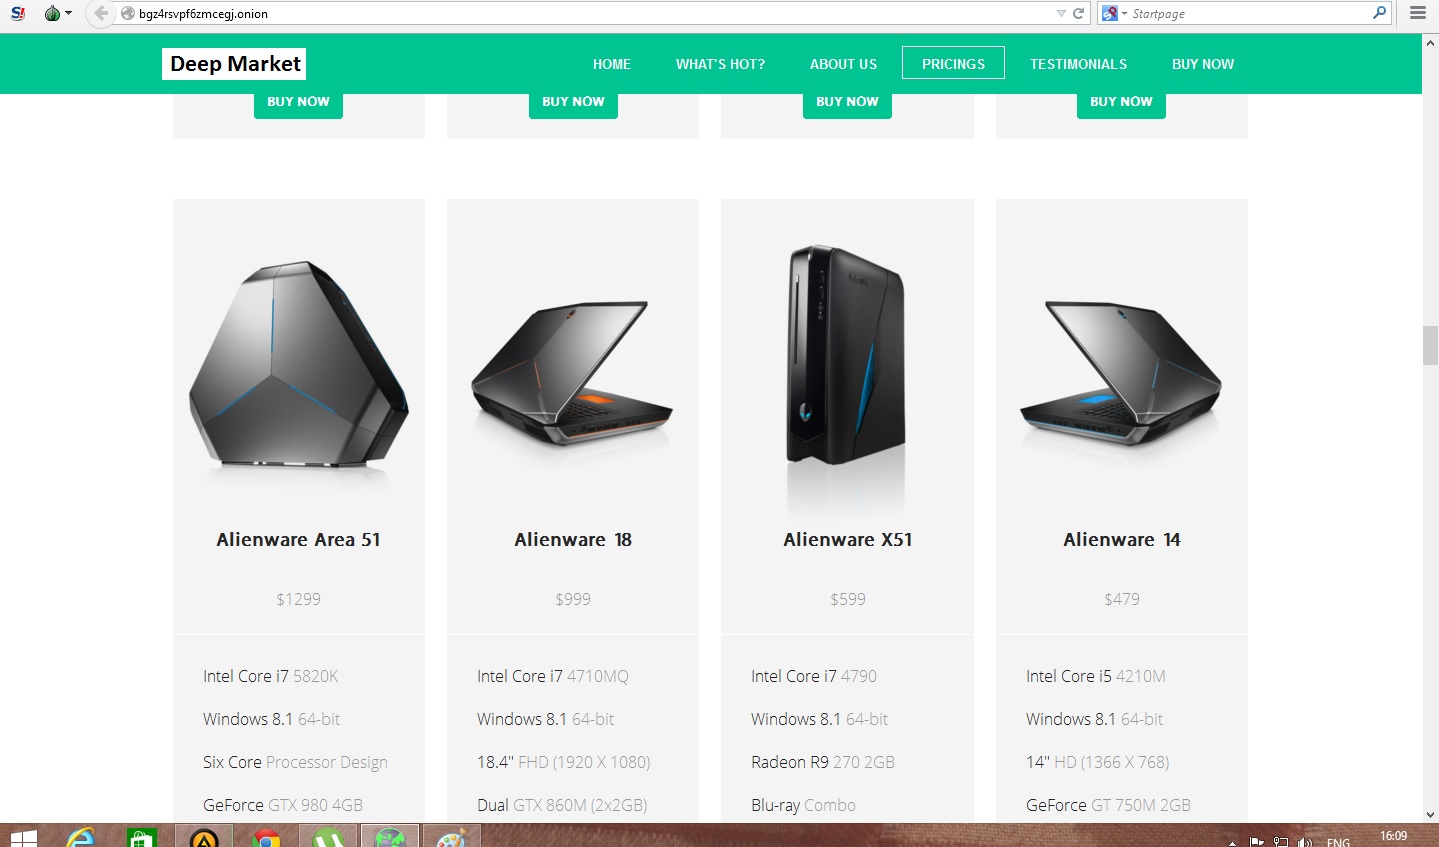The width and height of the screenshot is (1439, 847).
Task: Click the $599 price
Action: click(847, 599)
